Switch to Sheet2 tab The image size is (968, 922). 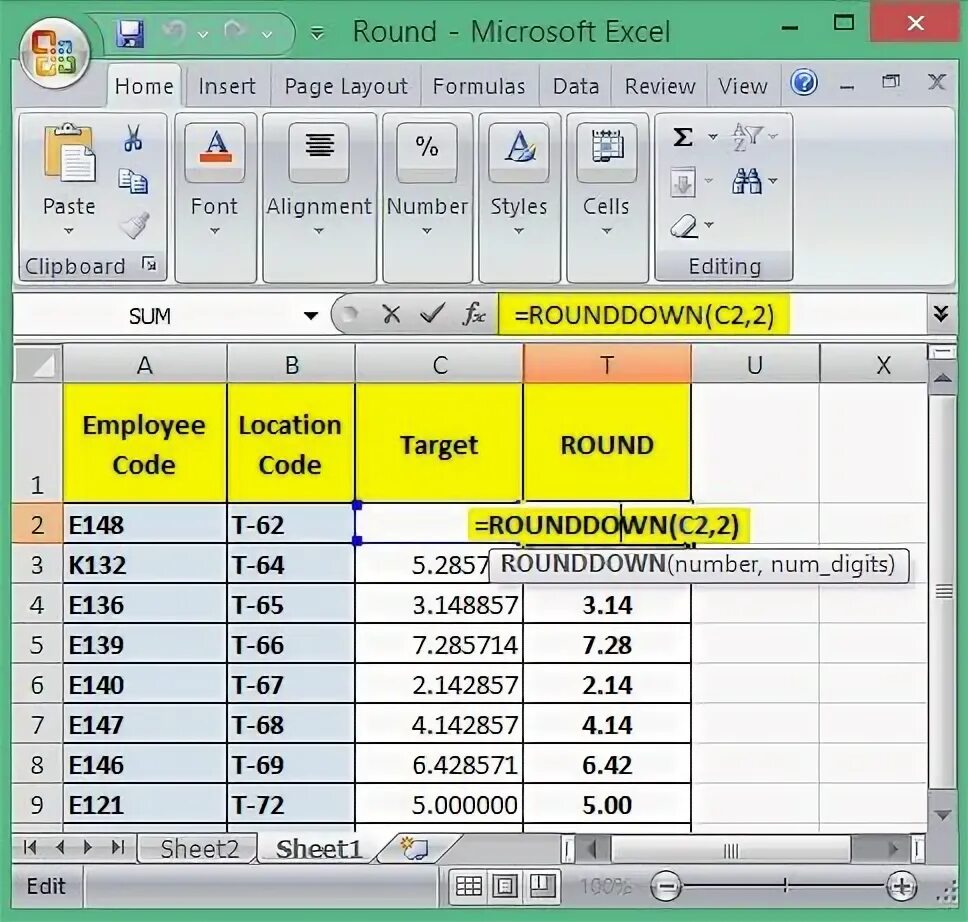tap(199, 849)
